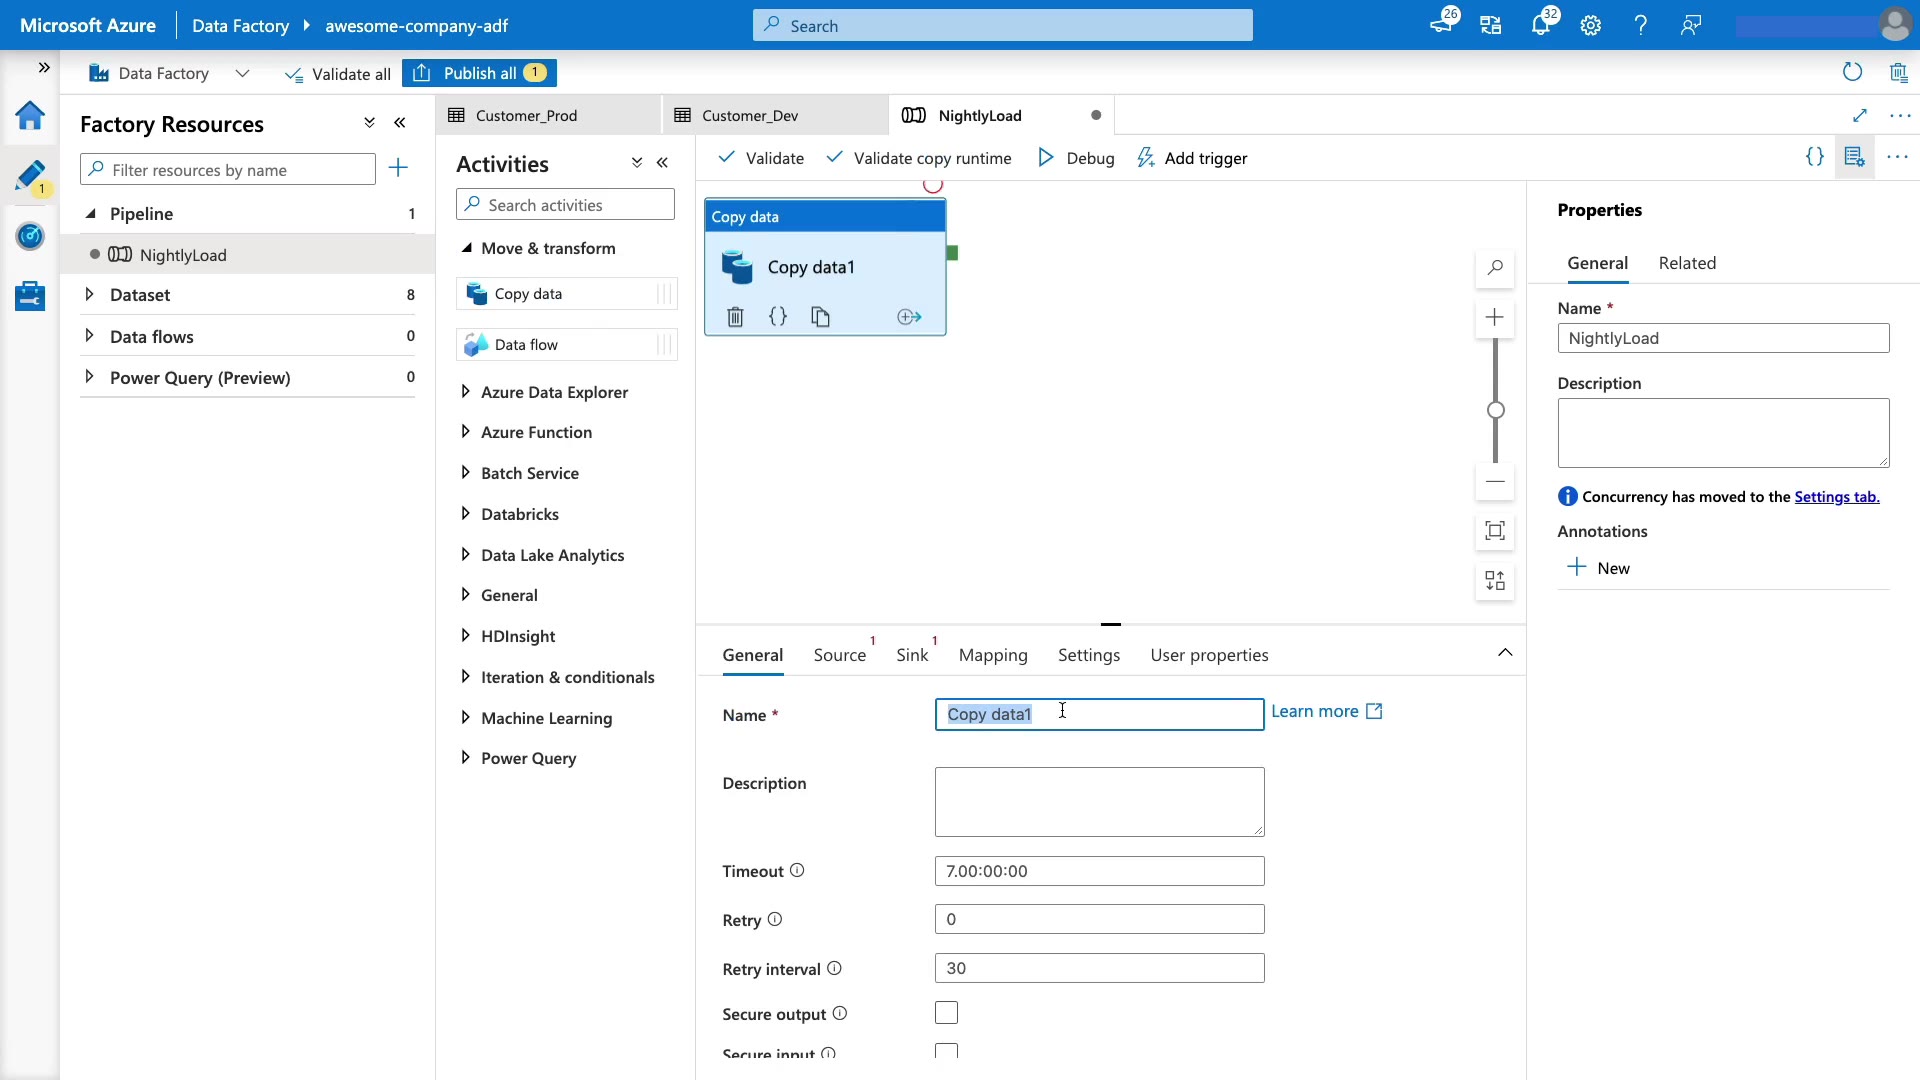Screen dimensions: 1920x1080
Task: Collapse the Move & transform group
Action: 466,248
